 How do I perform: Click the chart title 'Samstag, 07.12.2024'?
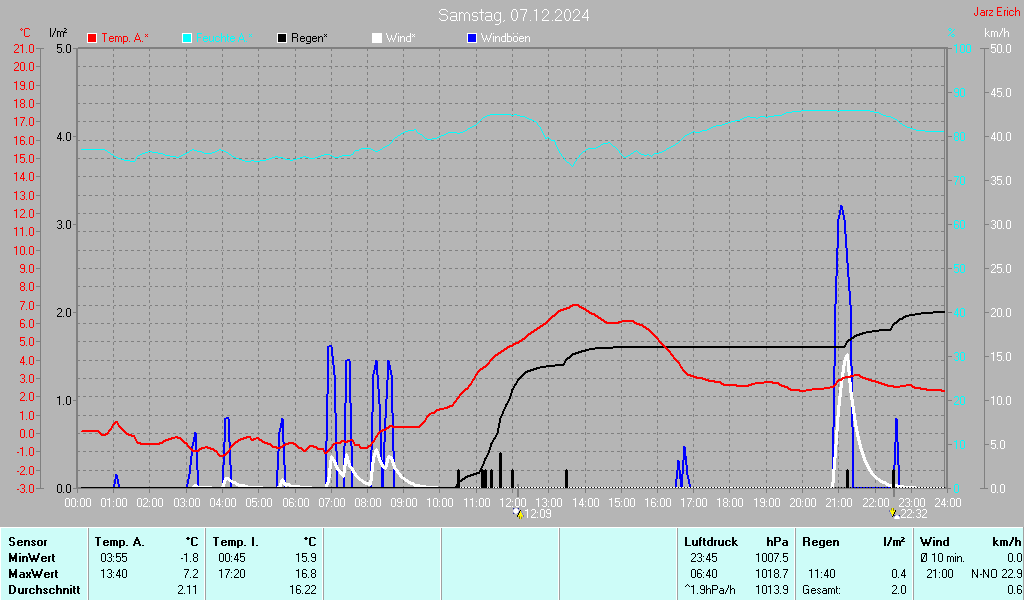[x=513, y=15]
